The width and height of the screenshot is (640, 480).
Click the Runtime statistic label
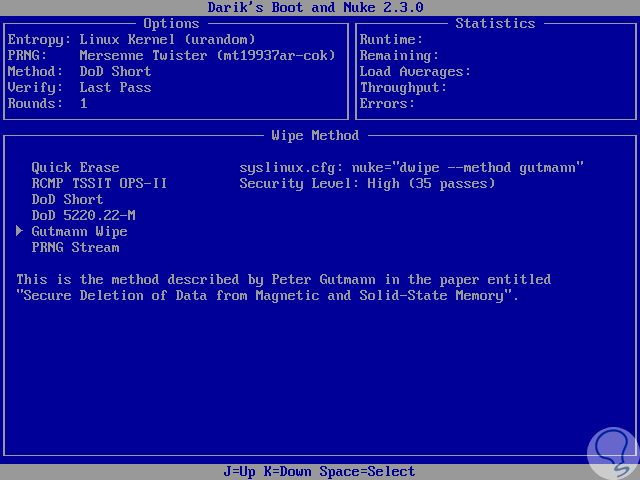pyautogui.click(x=391, y=40)
